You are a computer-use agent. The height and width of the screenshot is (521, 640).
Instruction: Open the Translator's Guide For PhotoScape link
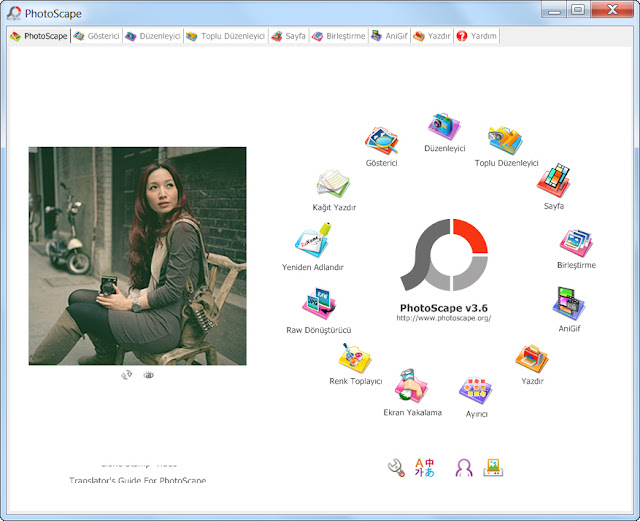coord(138,480)
